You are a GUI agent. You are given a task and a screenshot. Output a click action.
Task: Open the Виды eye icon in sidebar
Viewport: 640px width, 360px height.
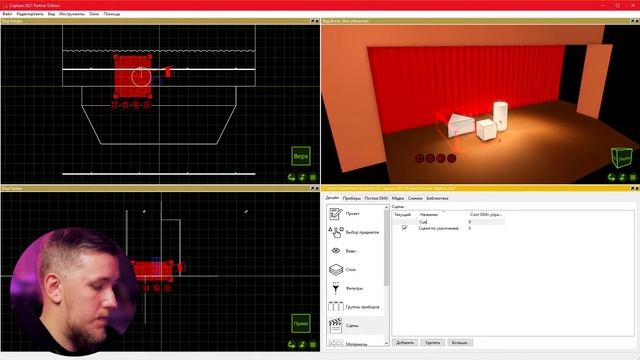336,251
